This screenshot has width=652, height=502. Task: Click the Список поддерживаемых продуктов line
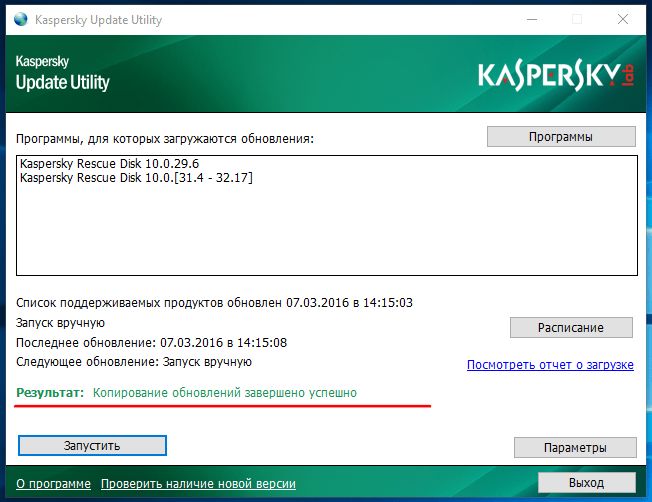coord(214,302)
